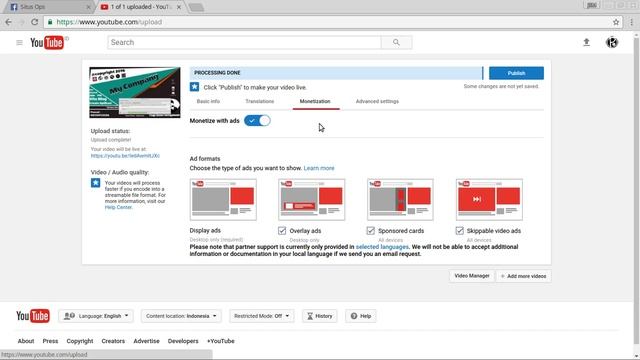Open the Copyright footer link
This screenshot has width=640, height=360.
[x=80, y=341]
